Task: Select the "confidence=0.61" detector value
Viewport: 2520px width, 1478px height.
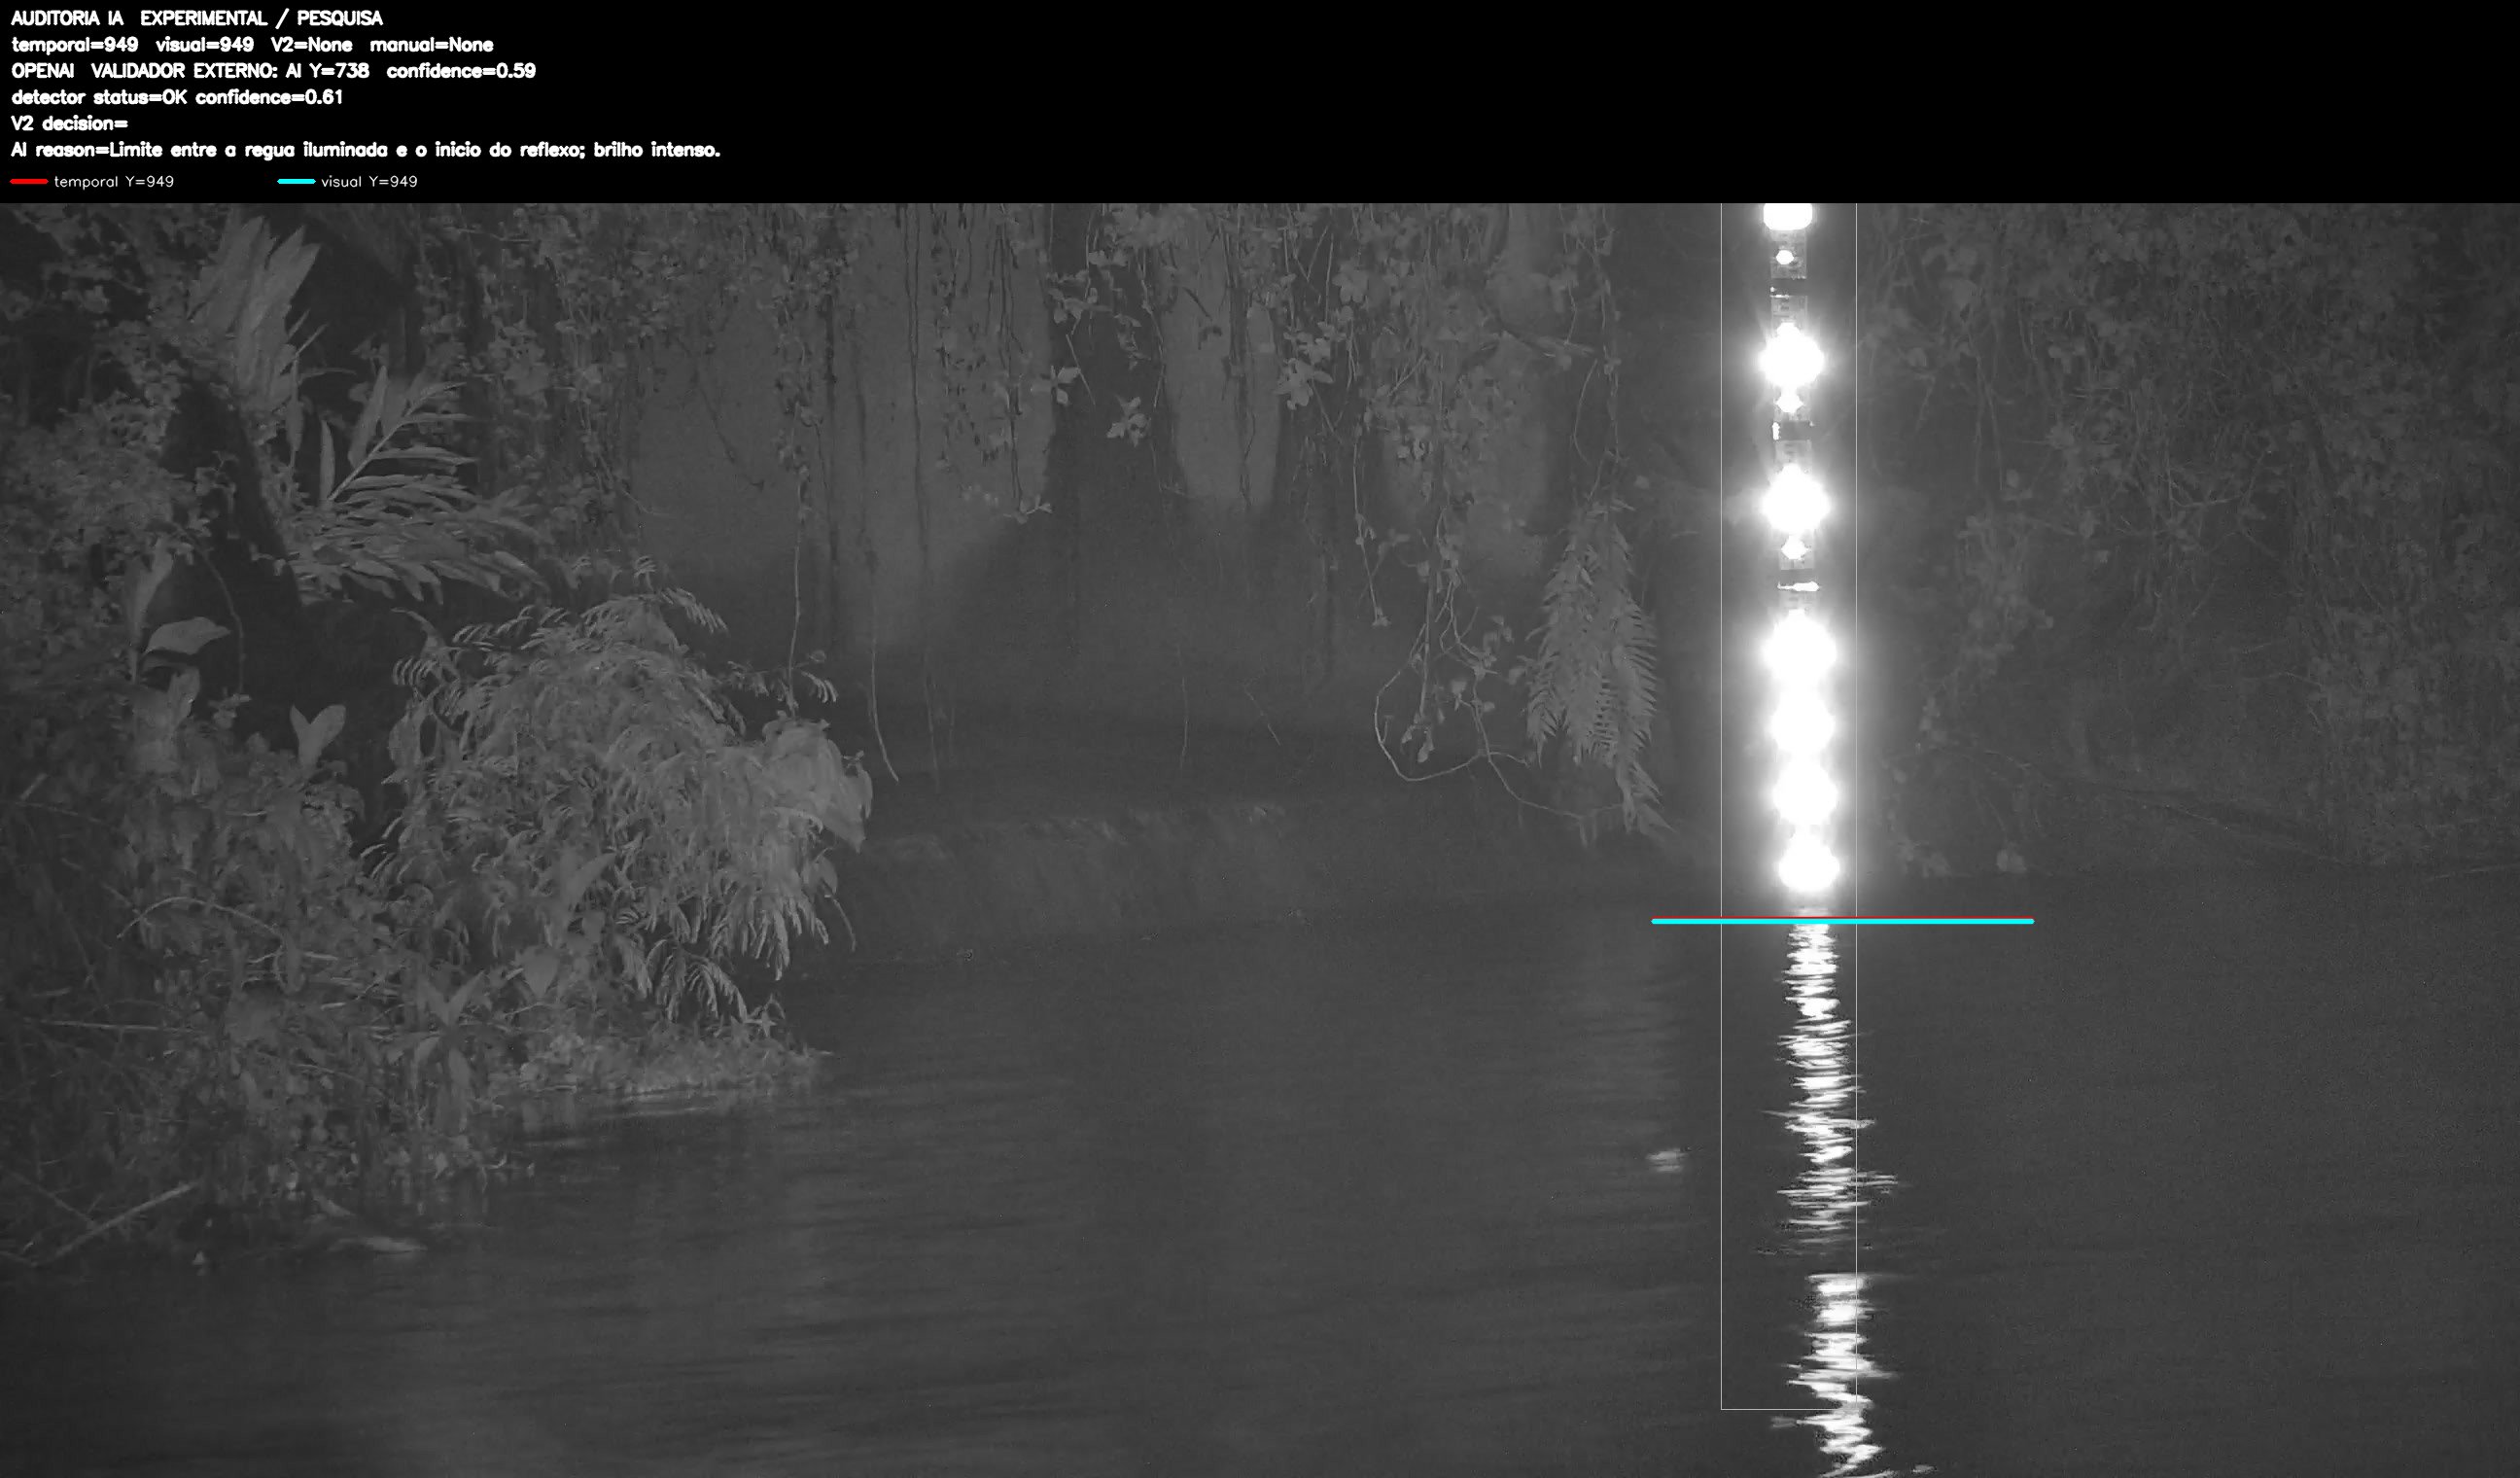Action: point(270,97)
